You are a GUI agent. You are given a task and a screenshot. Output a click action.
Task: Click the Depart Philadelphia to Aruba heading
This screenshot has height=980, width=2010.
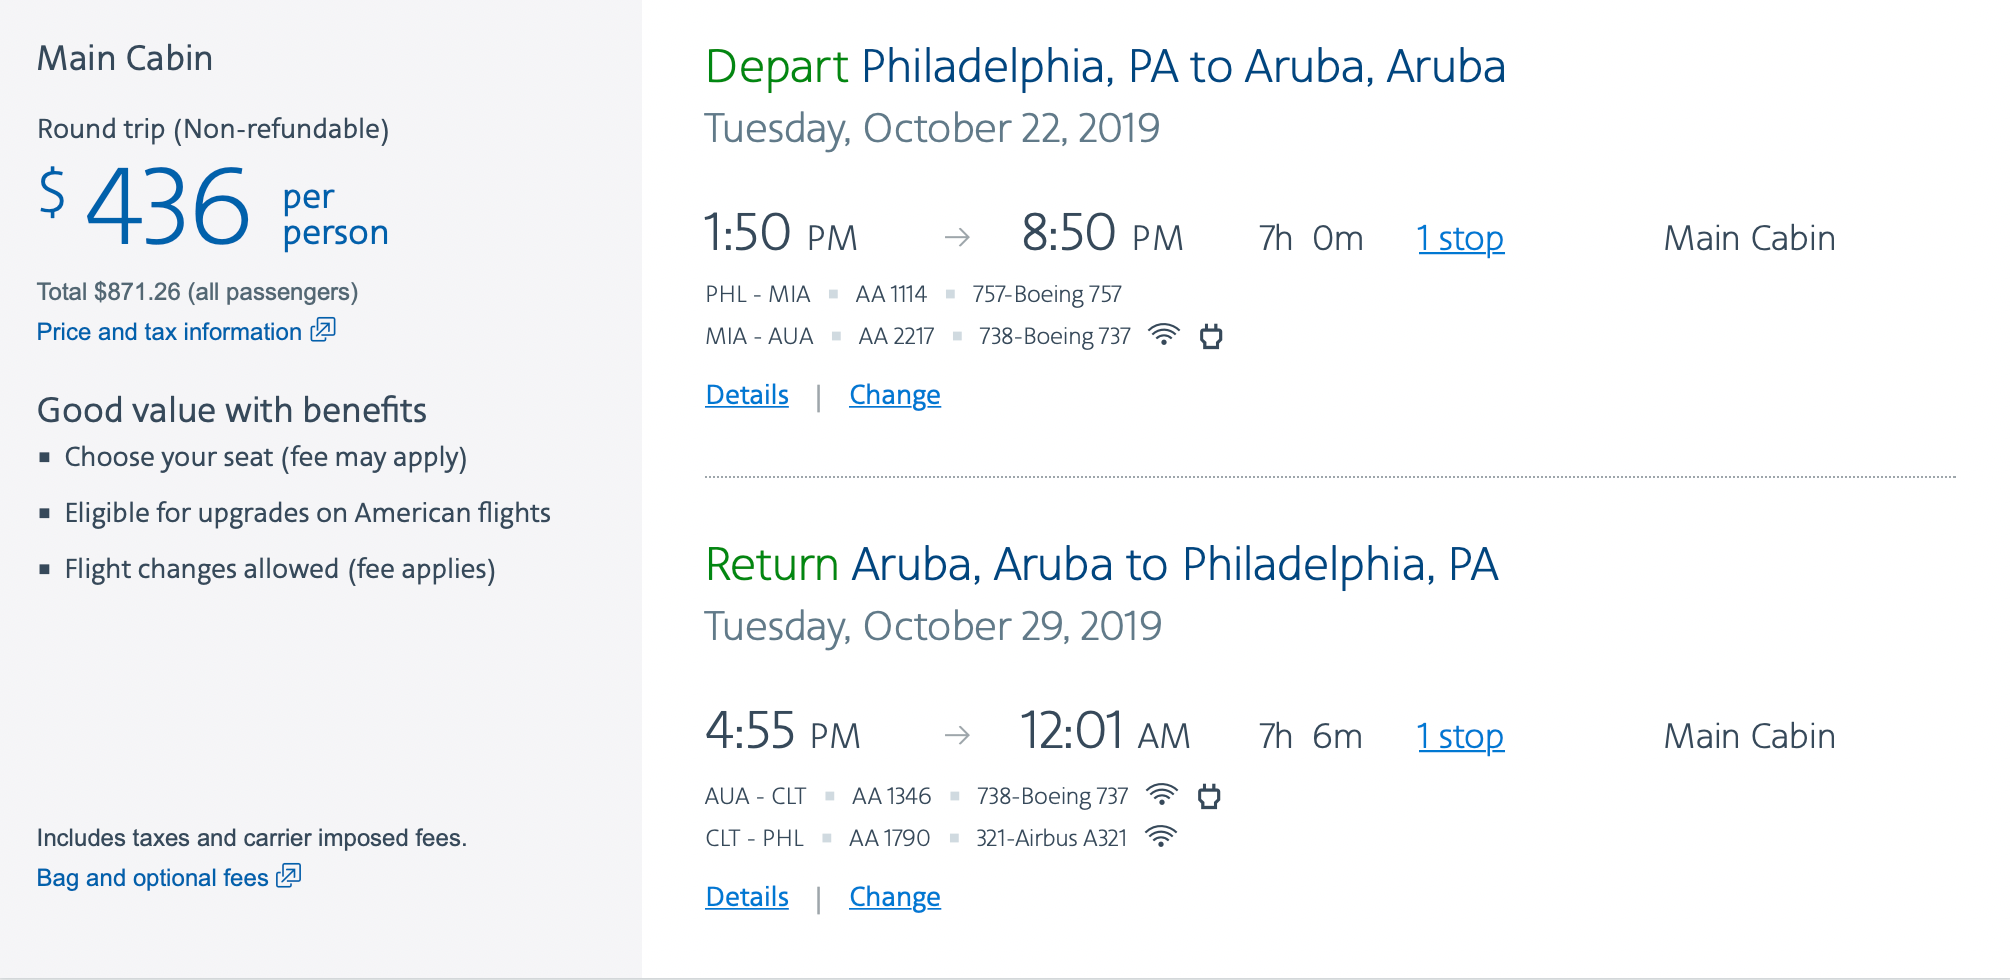1105,67
